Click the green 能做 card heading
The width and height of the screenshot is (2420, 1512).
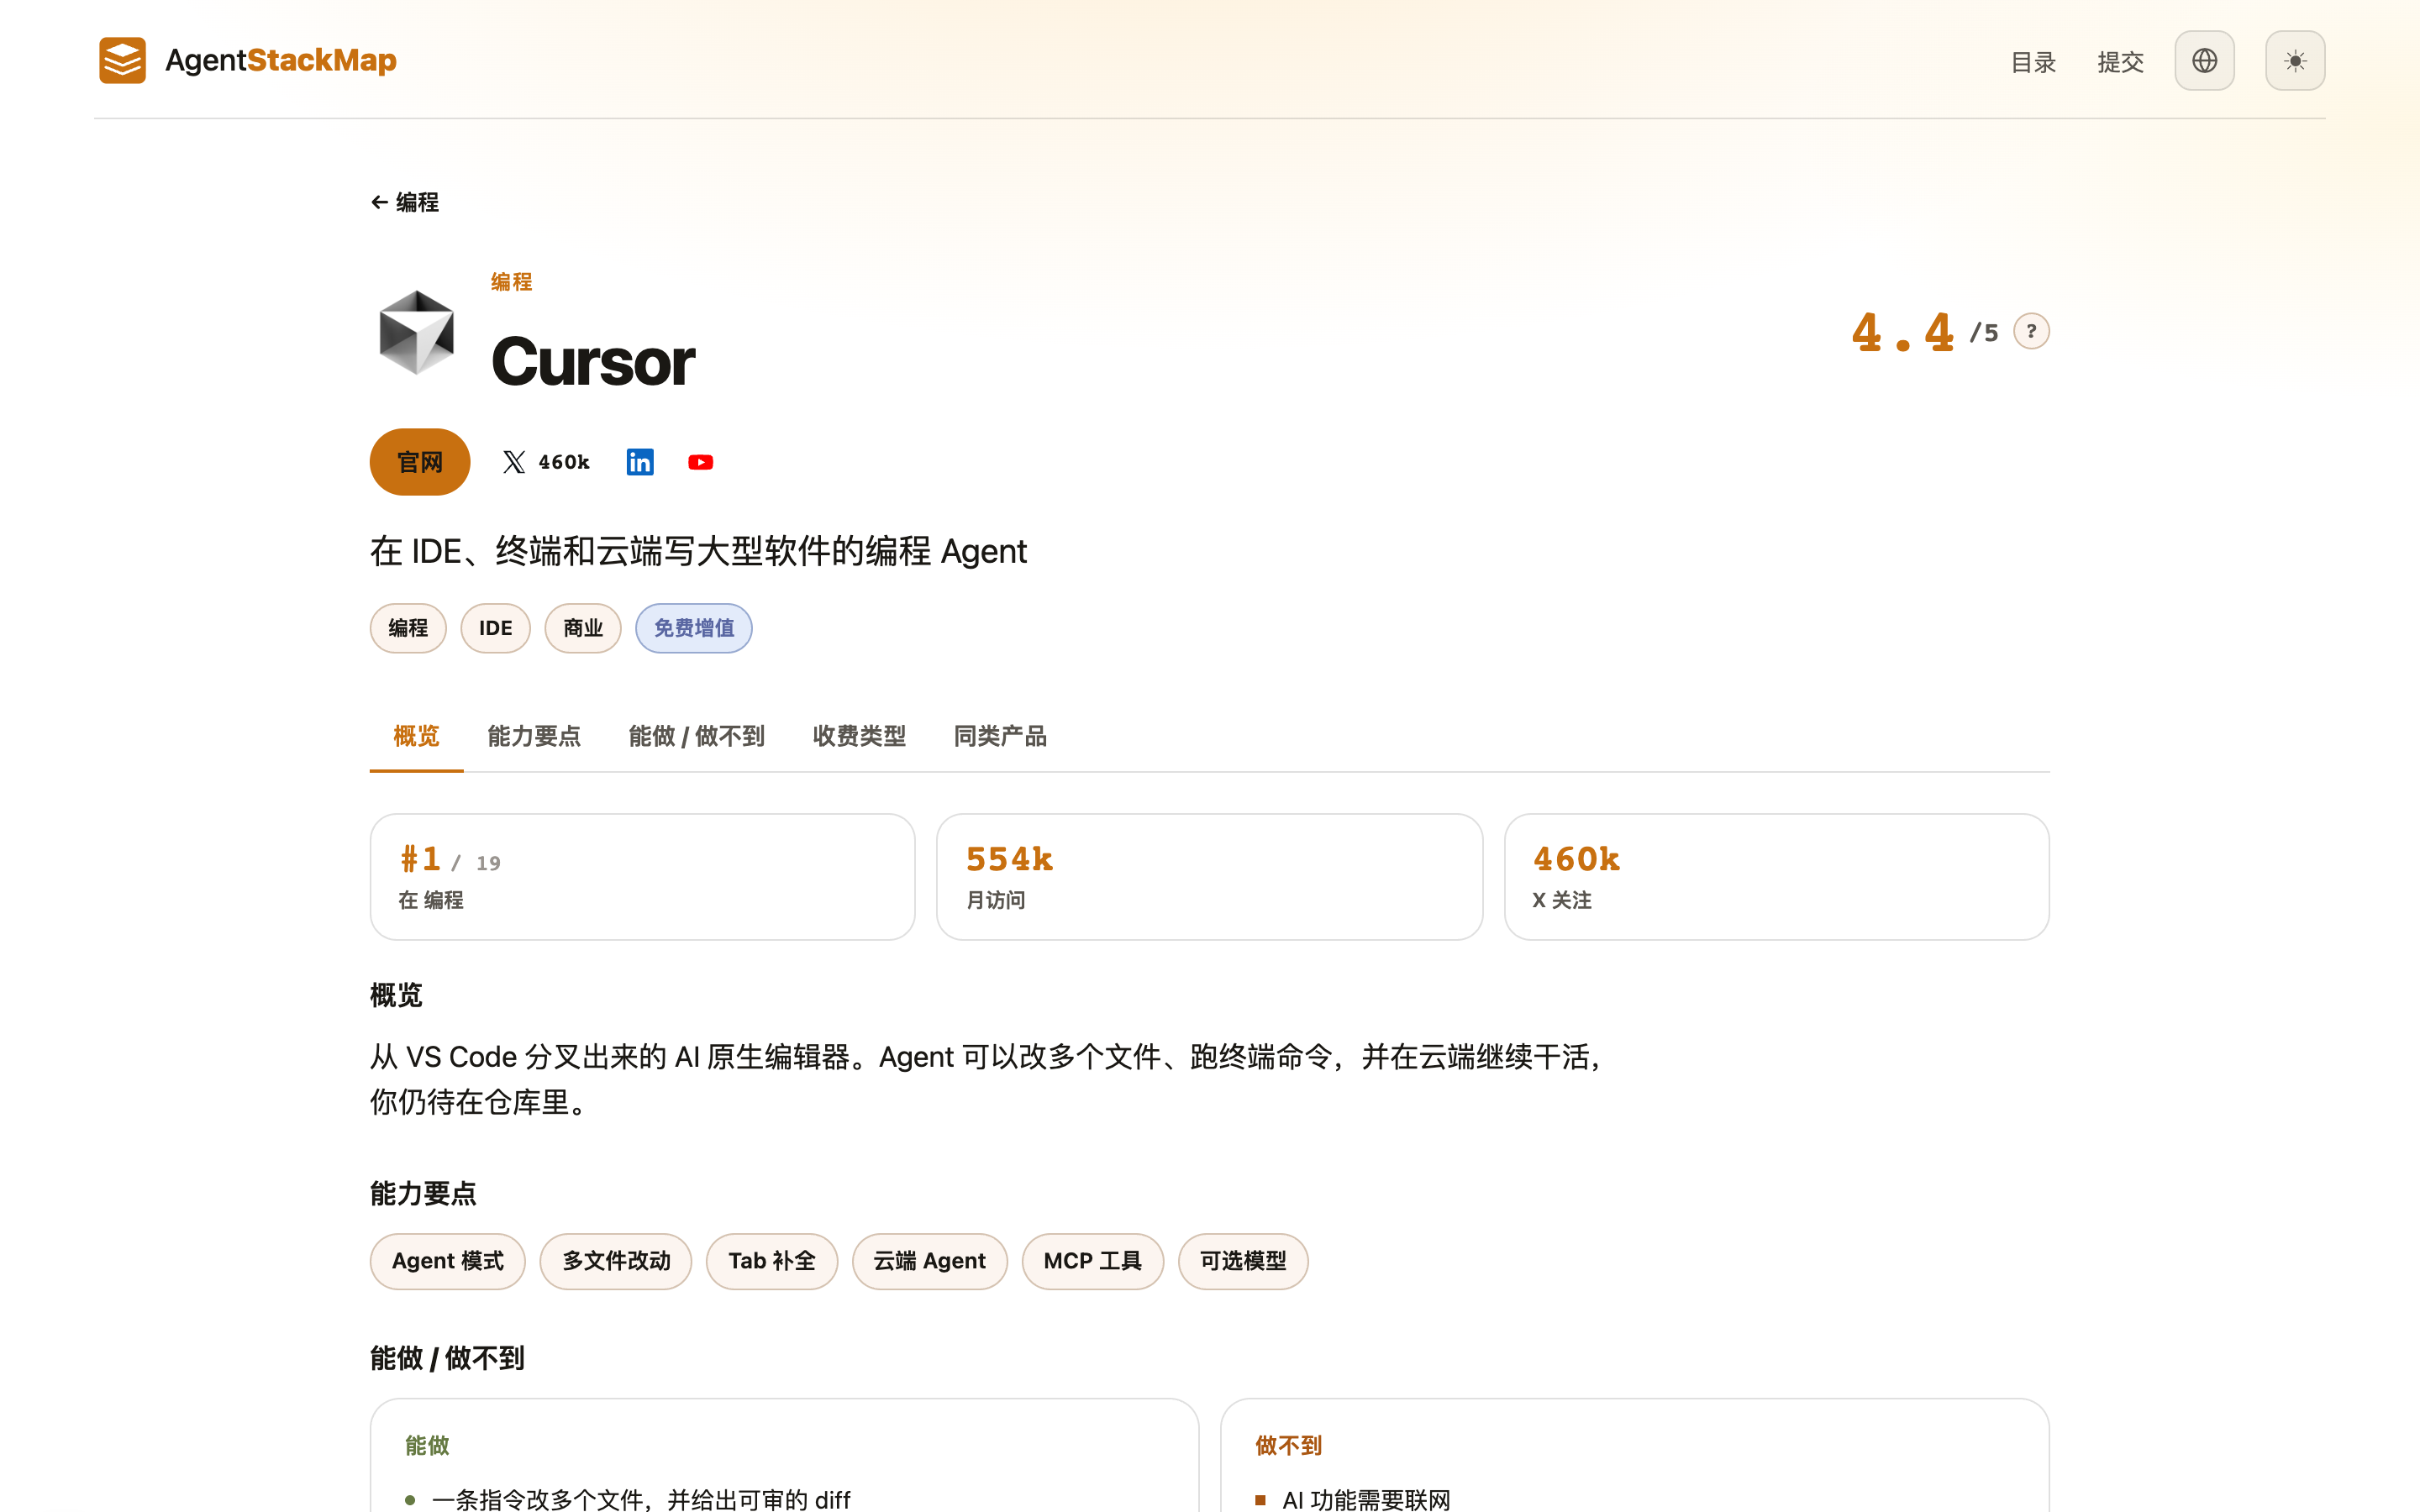427,1445
